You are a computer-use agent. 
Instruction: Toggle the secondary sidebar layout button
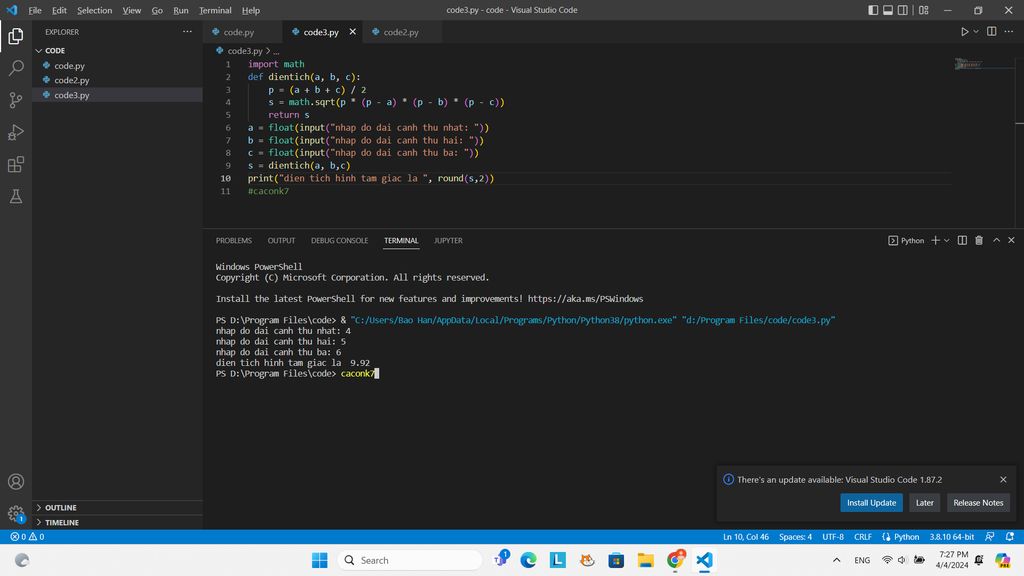coord(904,10)
